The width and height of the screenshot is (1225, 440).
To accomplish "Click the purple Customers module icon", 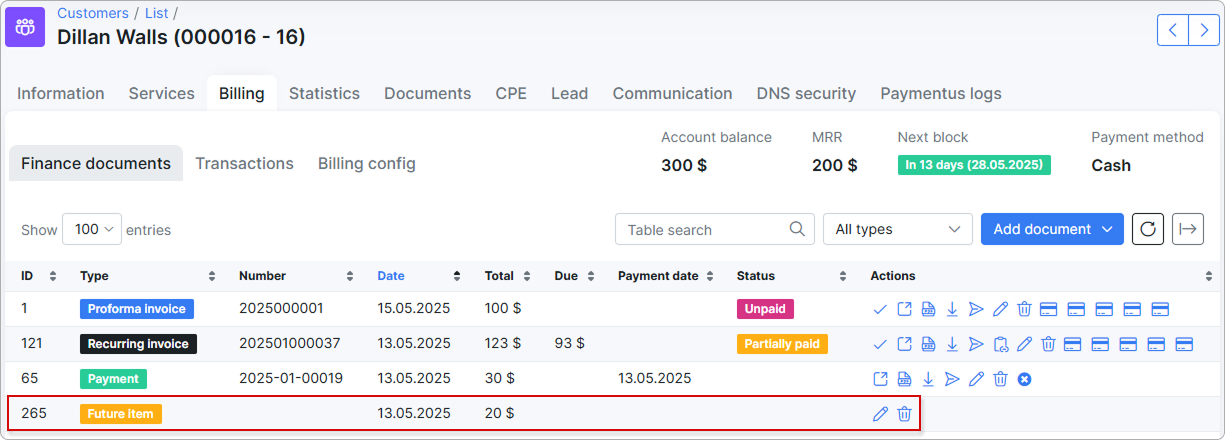I will point(25,27).
